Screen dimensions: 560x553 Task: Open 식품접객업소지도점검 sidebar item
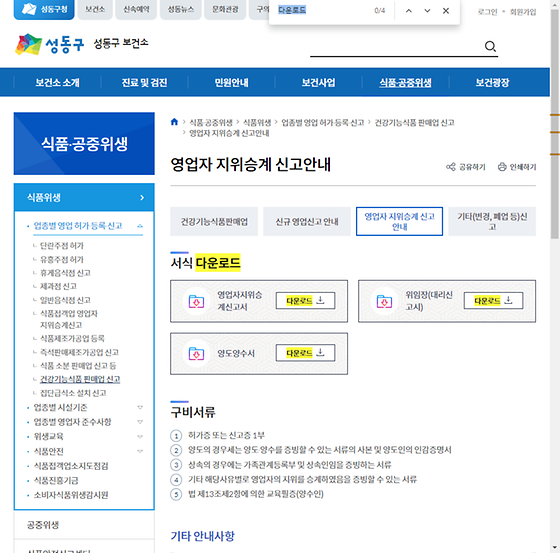[71, 466]
